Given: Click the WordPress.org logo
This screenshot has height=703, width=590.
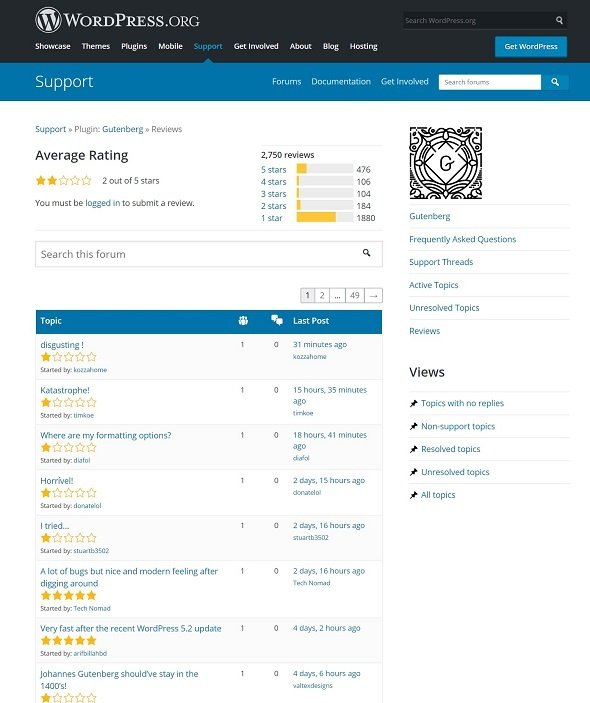Looking at the screenshot, I should [x=117, y=20].
